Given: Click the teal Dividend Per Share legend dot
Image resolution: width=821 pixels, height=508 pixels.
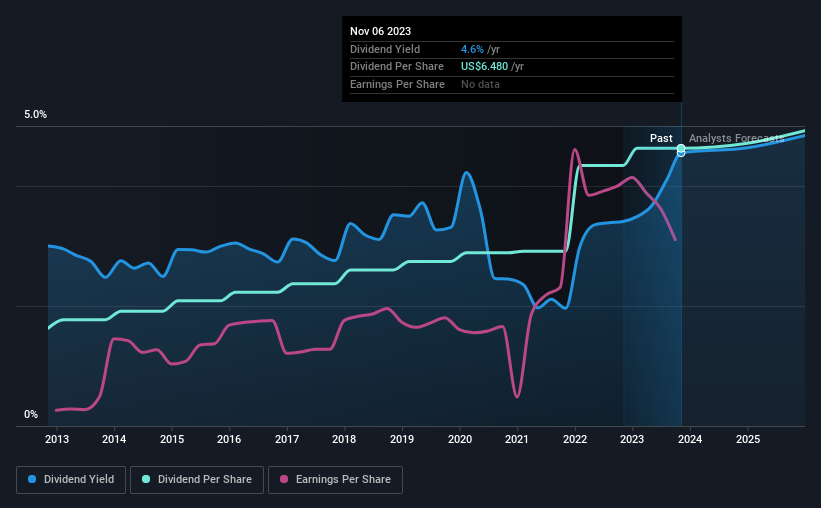Looking at the screenshot, I should point(146,479).
